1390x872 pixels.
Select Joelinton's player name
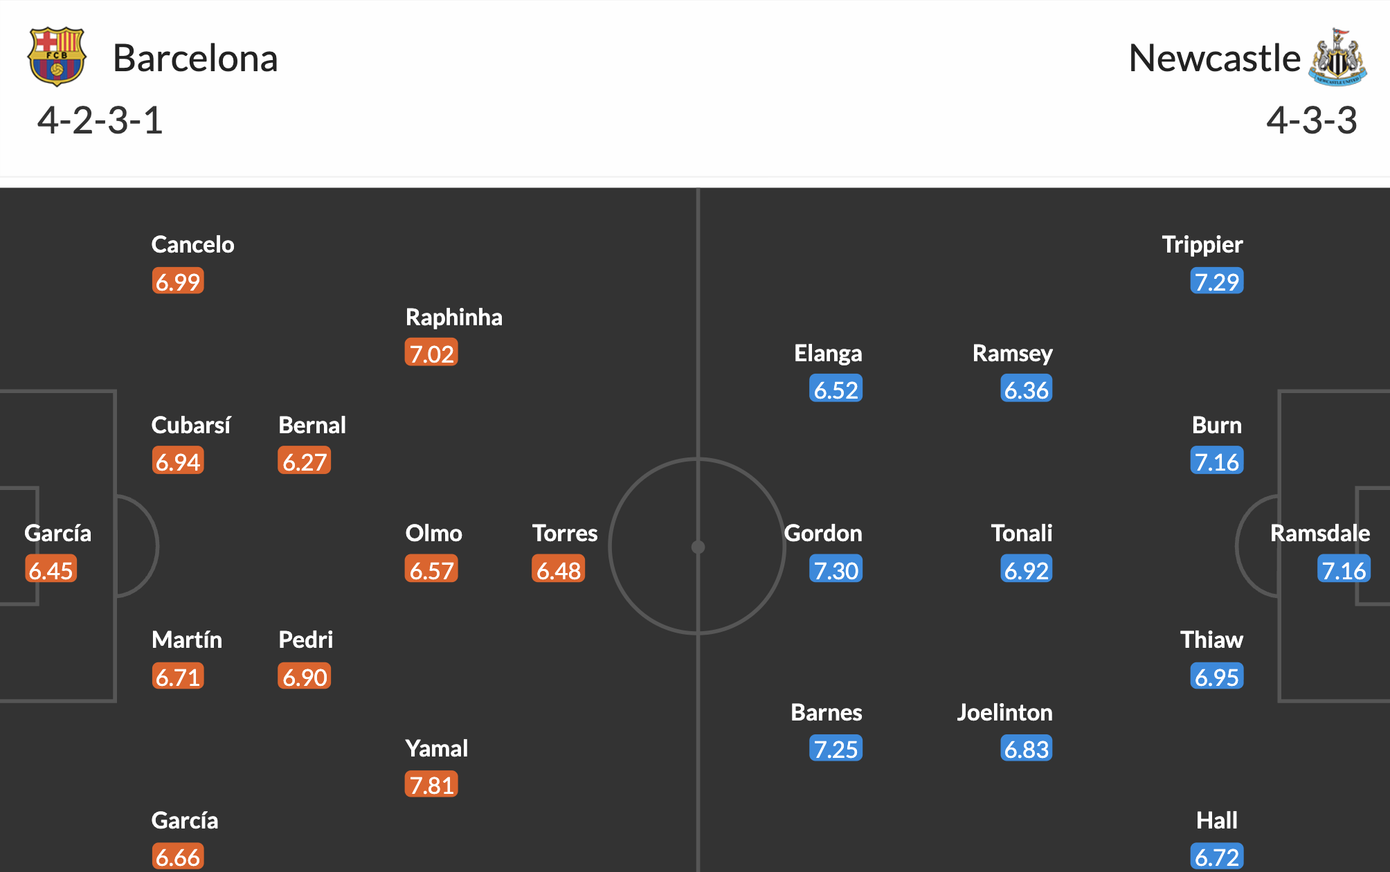click(x=1004, y=712)
